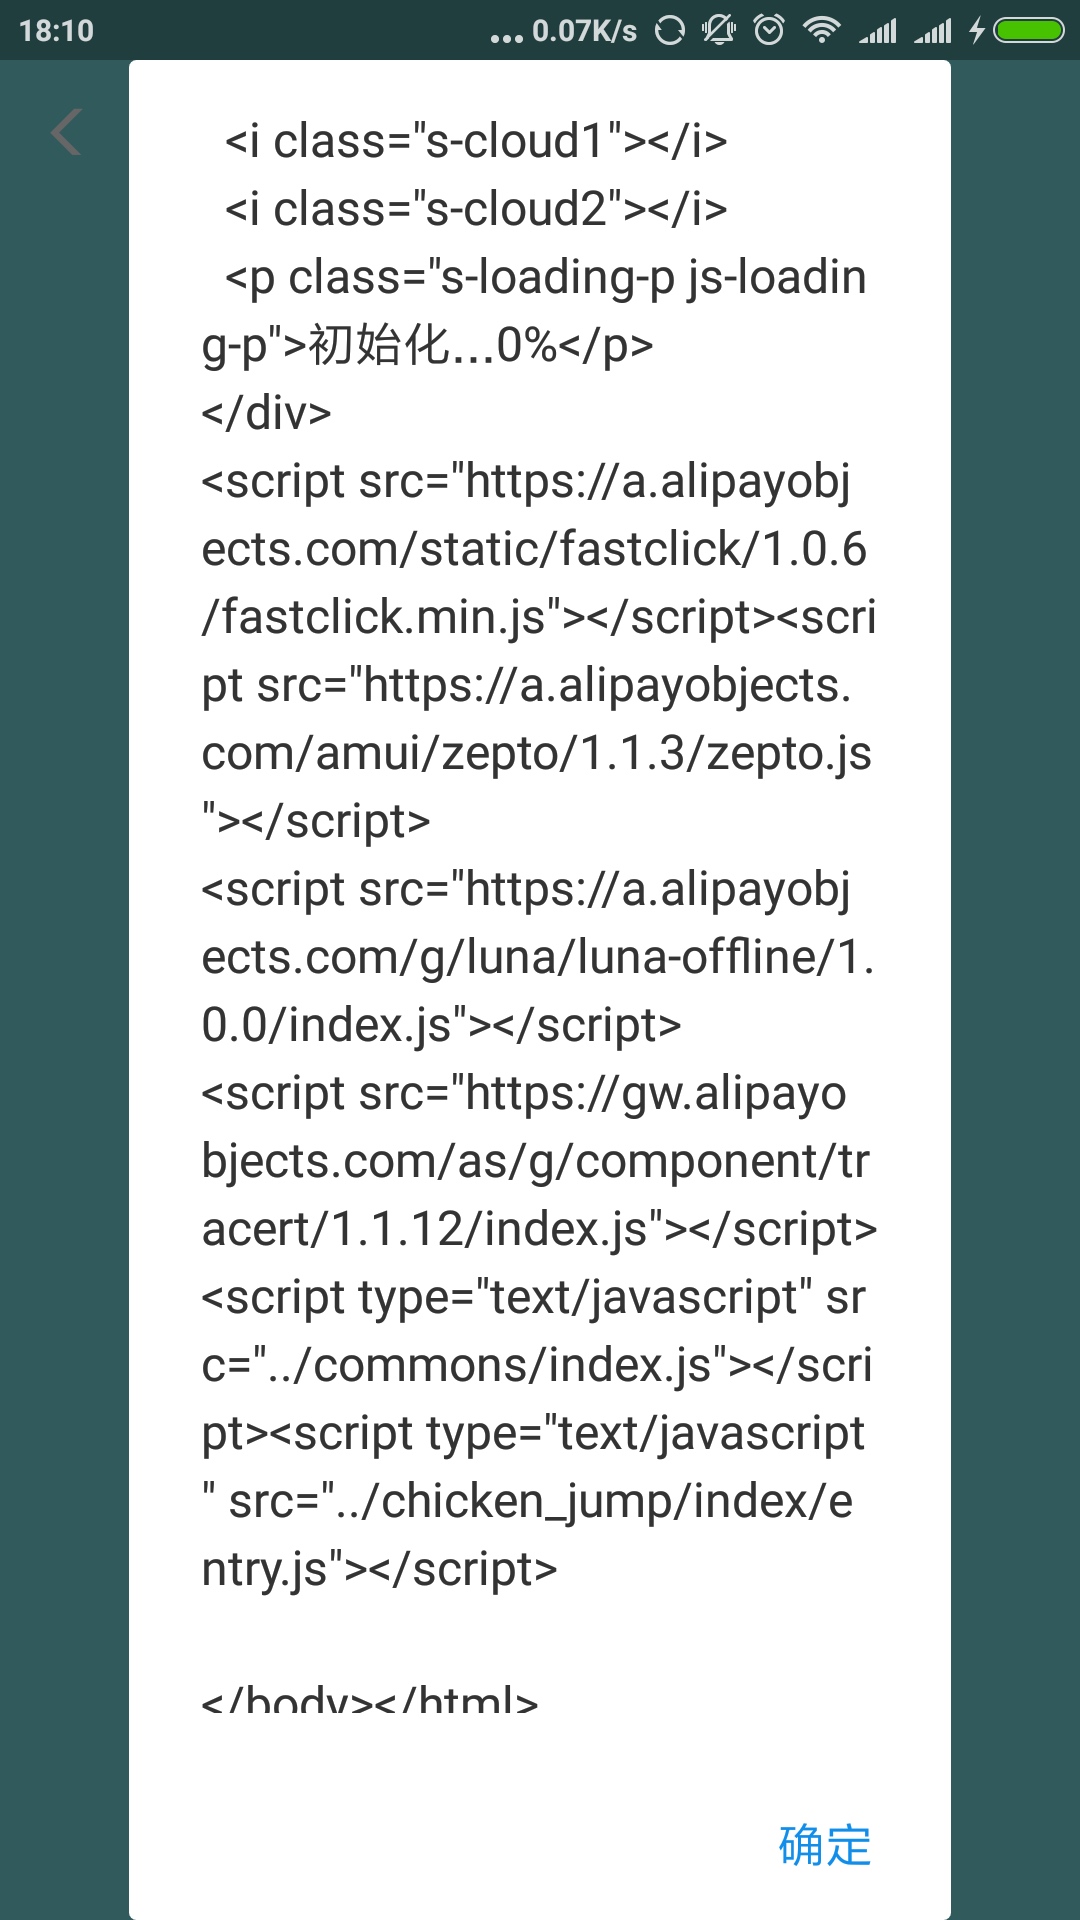Tap the back arrow behind the dialog
The width and height of the screenshot is (1080, 1920).
click(66, 132)
